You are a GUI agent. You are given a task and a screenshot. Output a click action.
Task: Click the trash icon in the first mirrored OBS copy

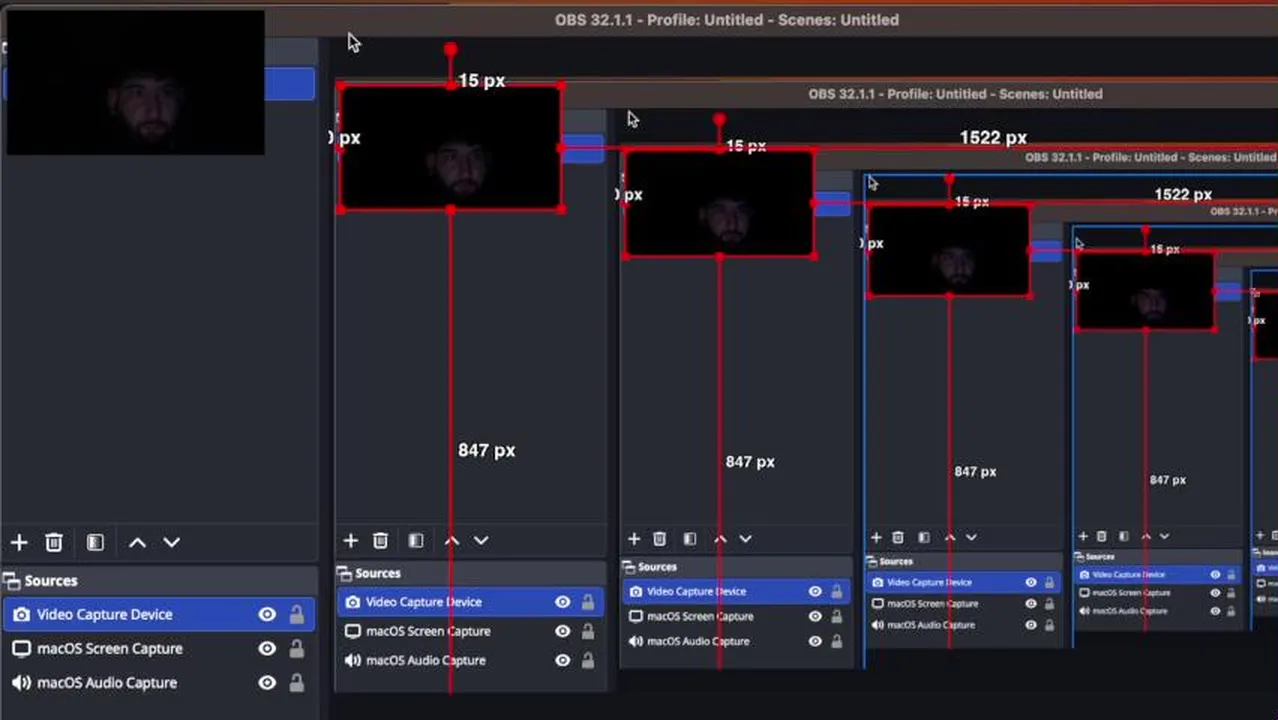tap(380, 541)
